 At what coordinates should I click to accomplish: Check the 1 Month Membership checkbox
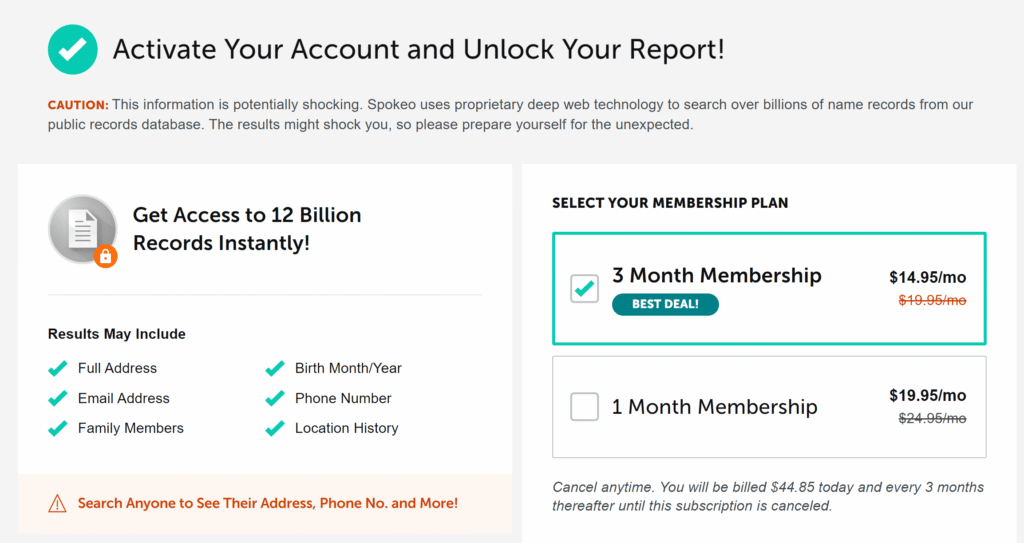[x=584, y=406]
